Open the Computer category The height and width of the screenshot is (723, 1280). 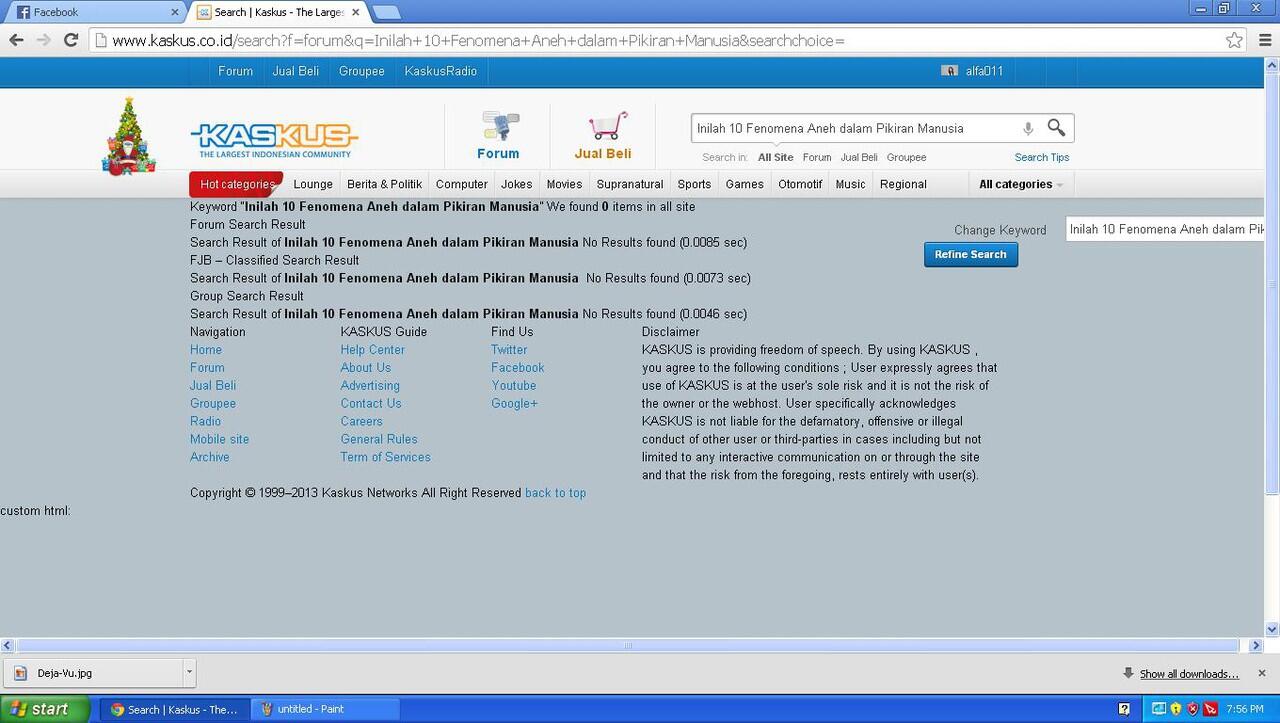[x=462, y=184]
